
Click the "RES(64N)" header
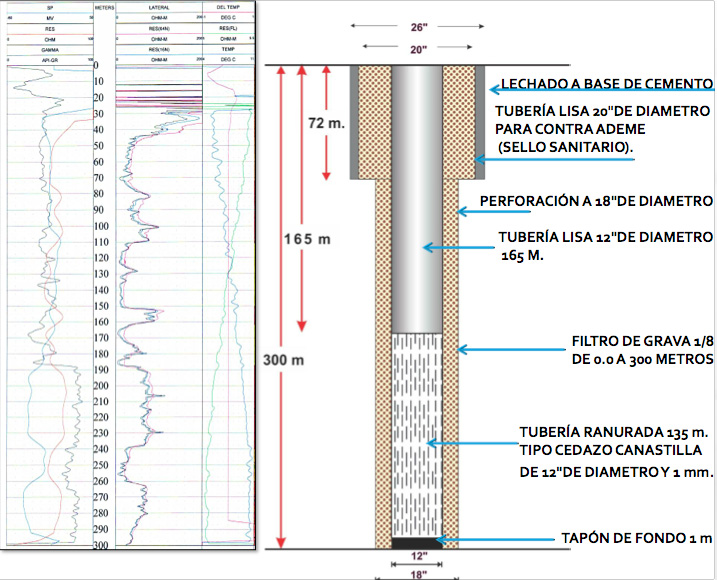[159, 29]
